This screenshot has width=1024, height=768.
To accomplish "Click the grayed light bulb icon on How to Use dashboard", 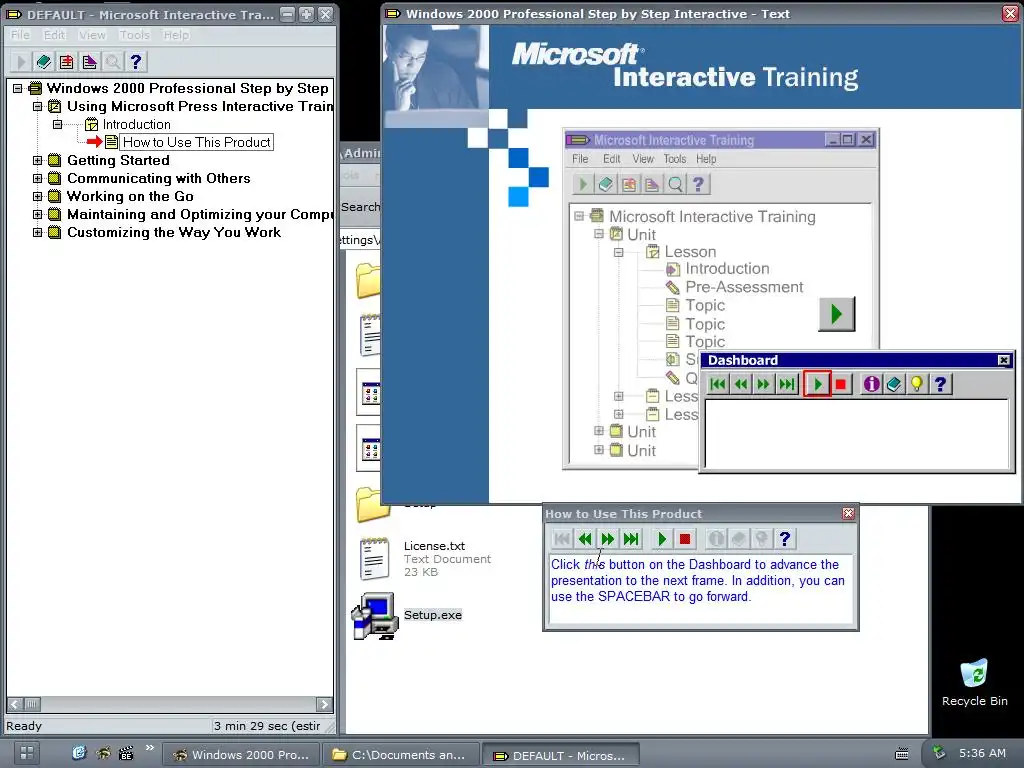I will (x=761, y=539).
